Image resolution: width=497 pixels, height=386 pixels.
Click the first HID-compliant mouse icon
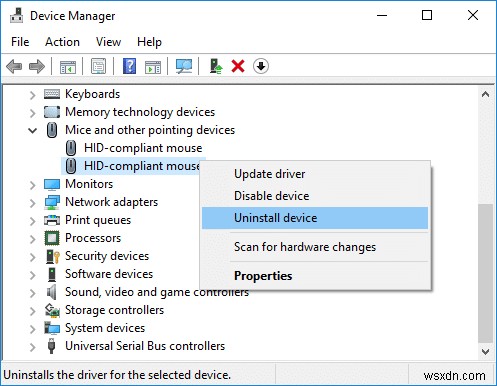(x=71, y=148)
